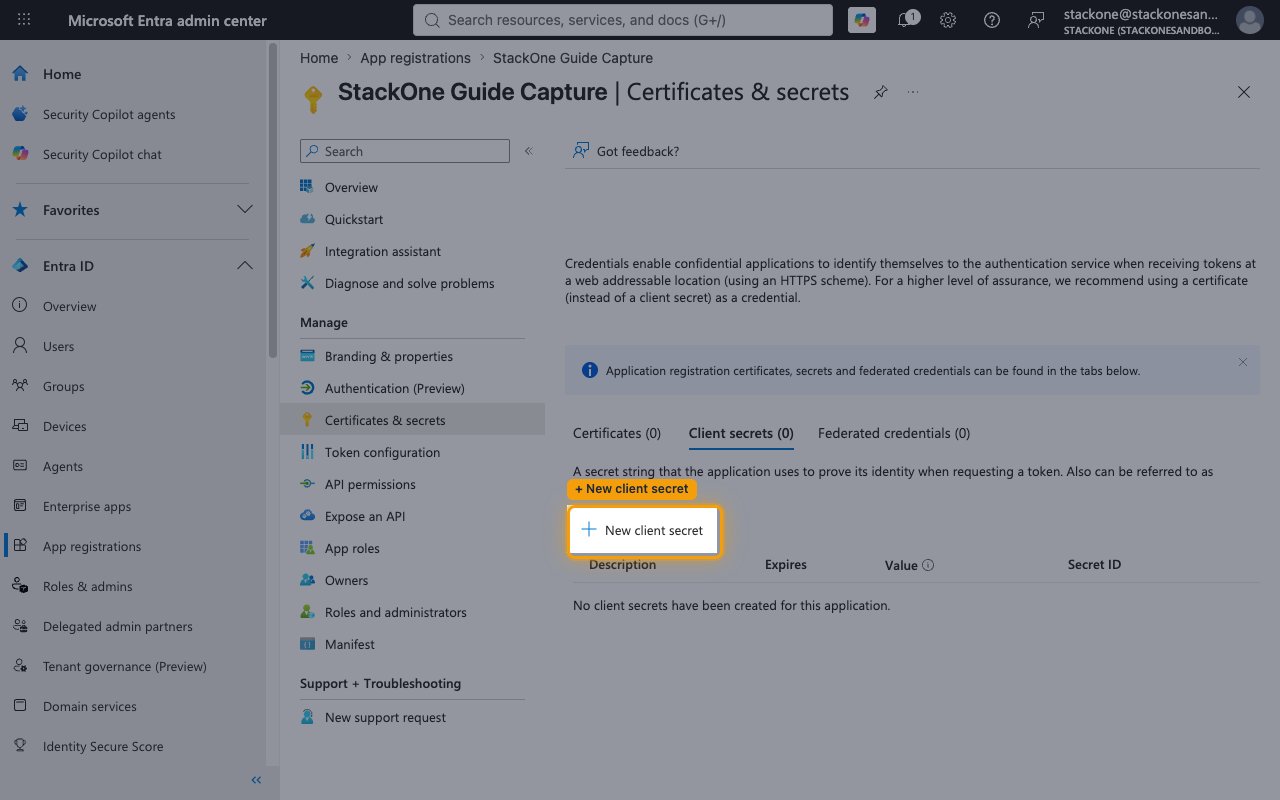This screenshot has height=800, width=1280.
Task: Open the more options ellipsis
Action: click(913, 92)
